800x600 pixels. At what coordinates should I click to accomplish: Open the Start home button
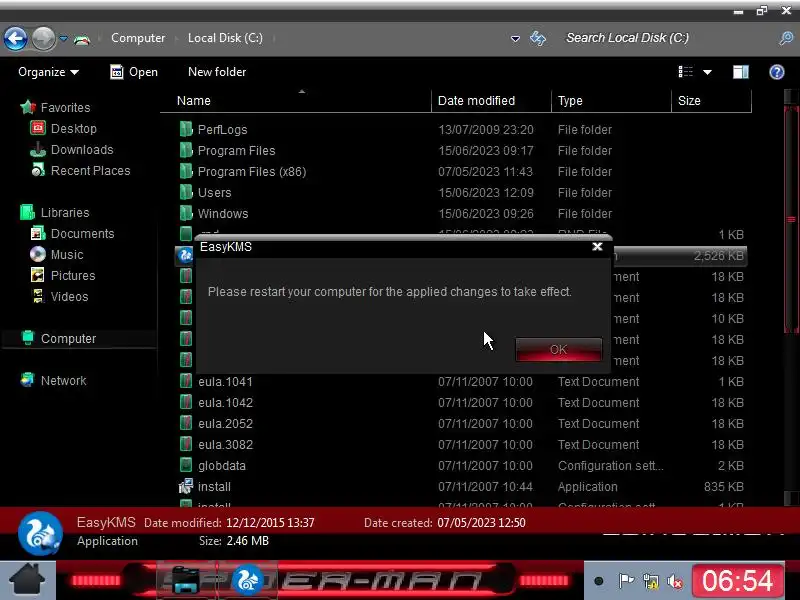[x=28, y=580]
